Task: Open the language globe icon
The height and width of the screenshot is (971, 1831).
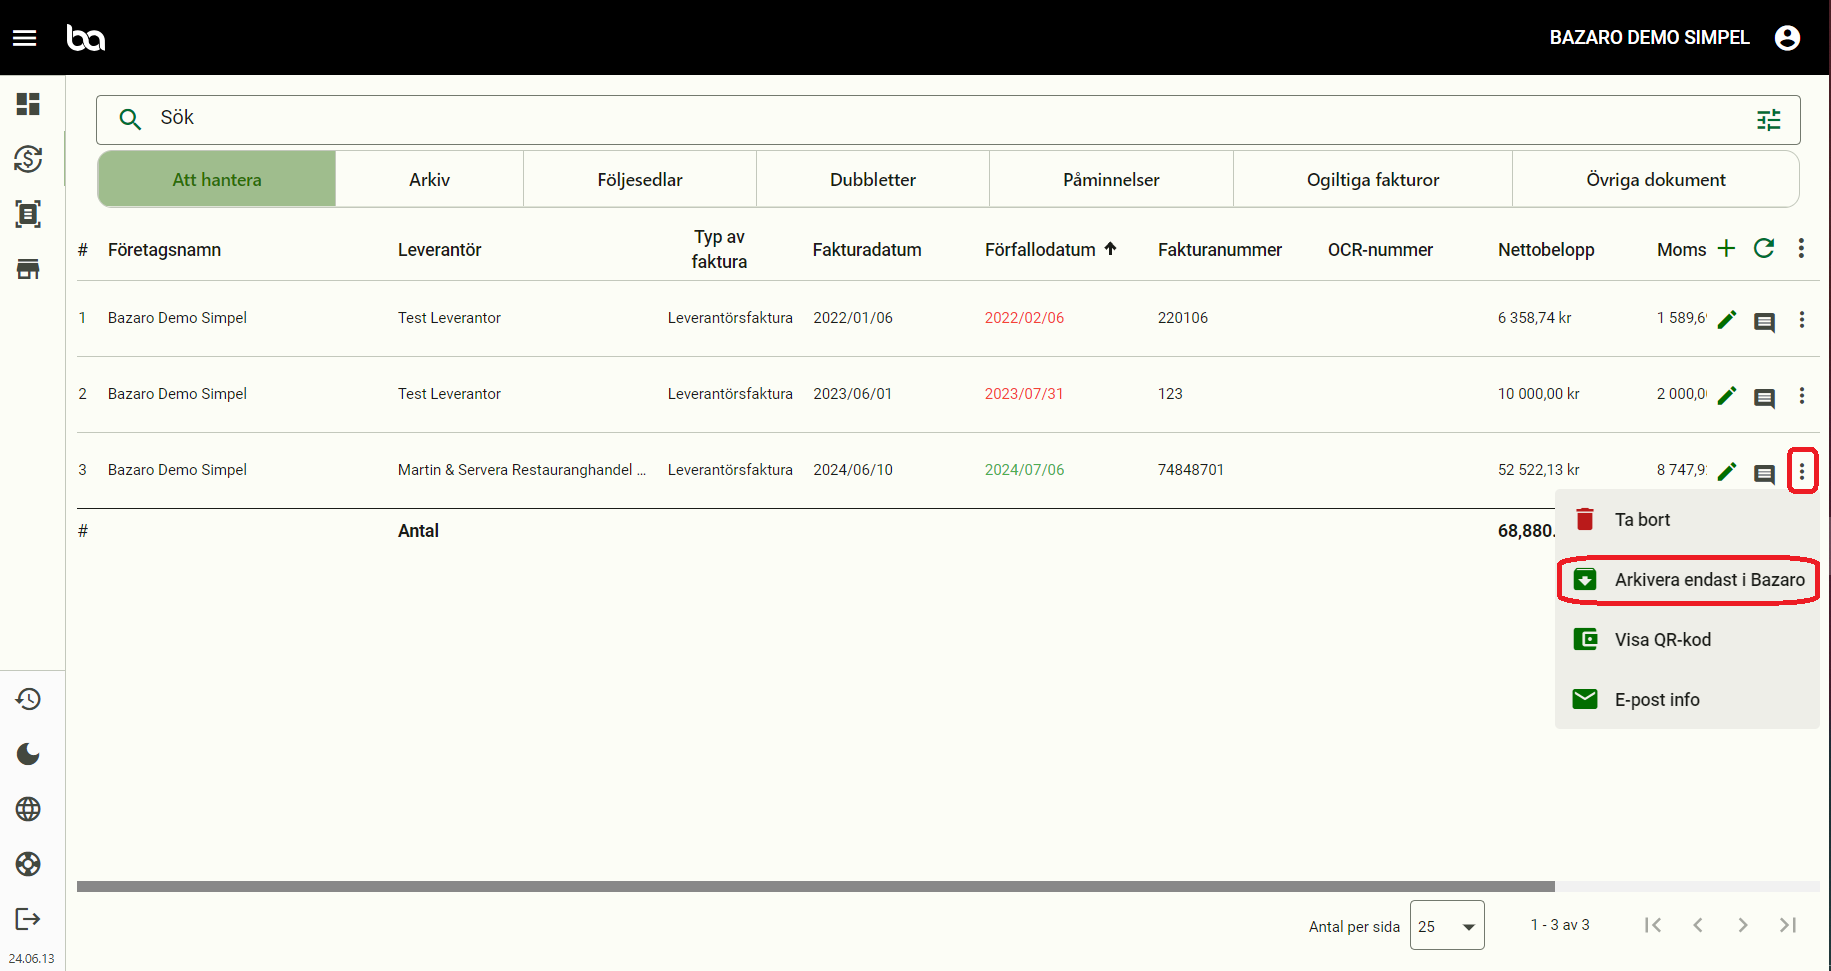Action: coord(28,809)
